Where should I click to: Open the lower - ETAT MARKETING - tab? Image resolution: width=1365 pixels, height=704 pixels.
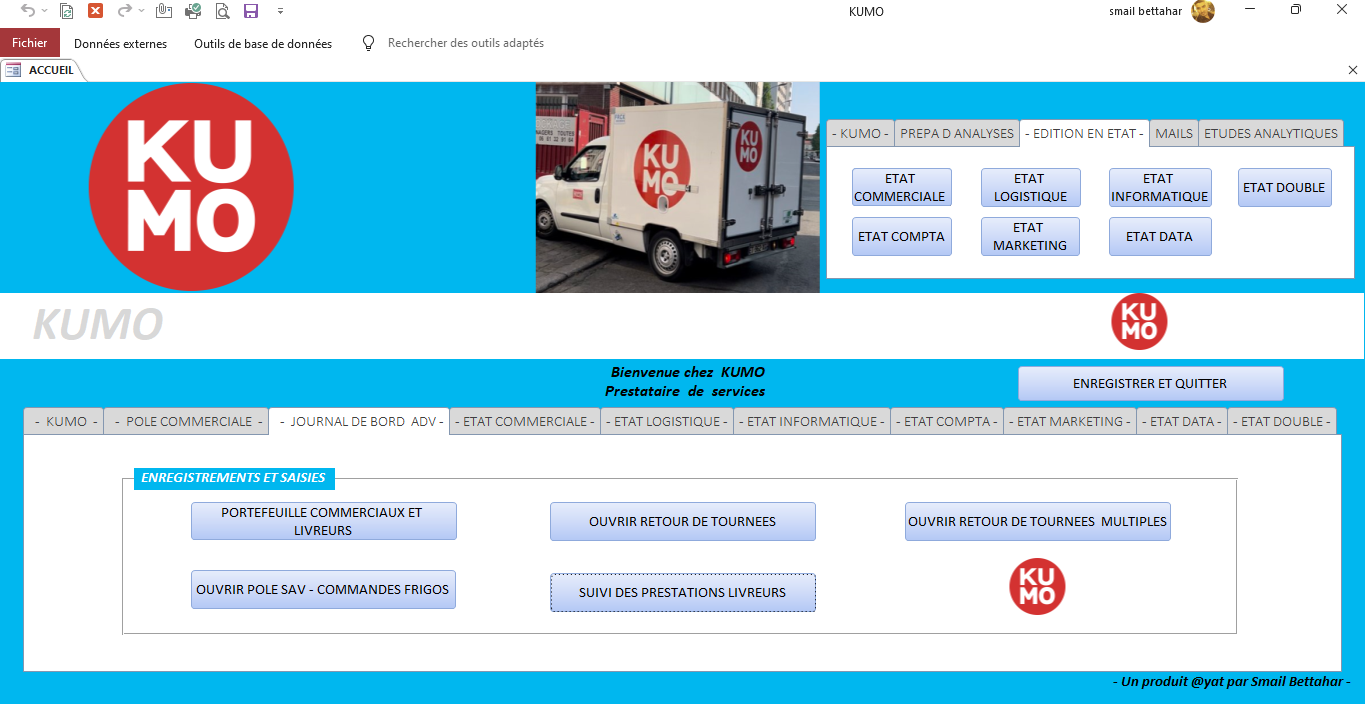[1070, 421]
